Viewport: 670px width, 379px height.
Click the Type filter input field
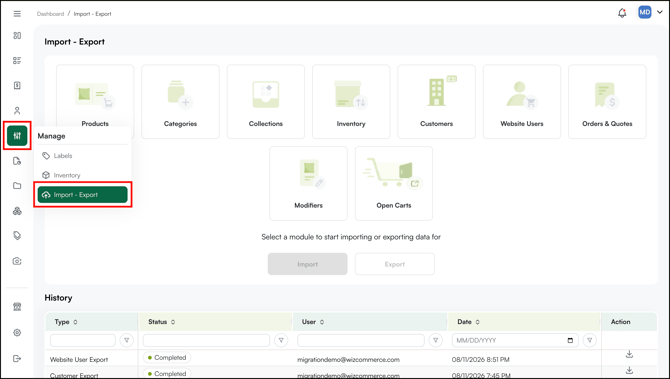point(83,340)
